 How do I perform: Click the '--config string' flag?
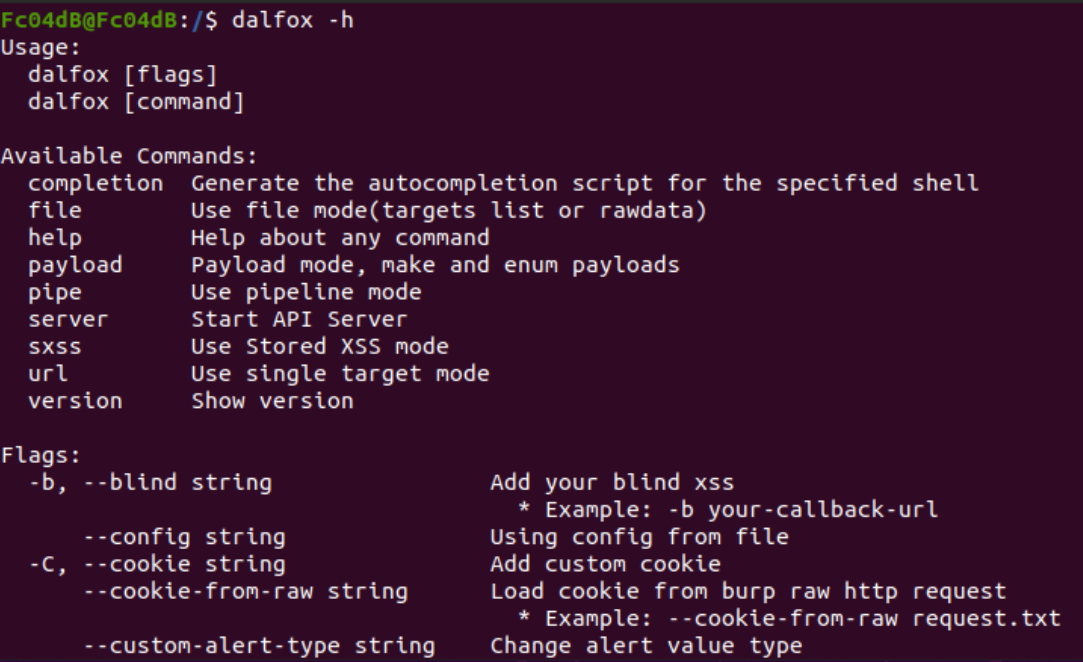(x=184, y=537)
